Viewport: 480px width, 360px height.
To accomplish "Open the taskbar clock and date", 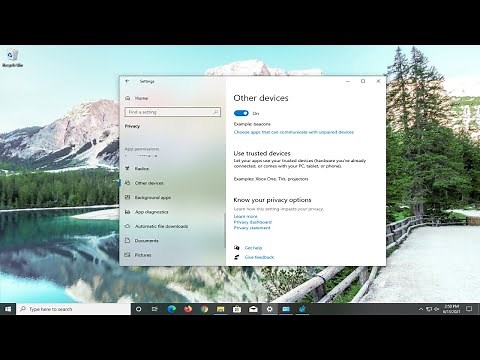I will tap(451, 309).
